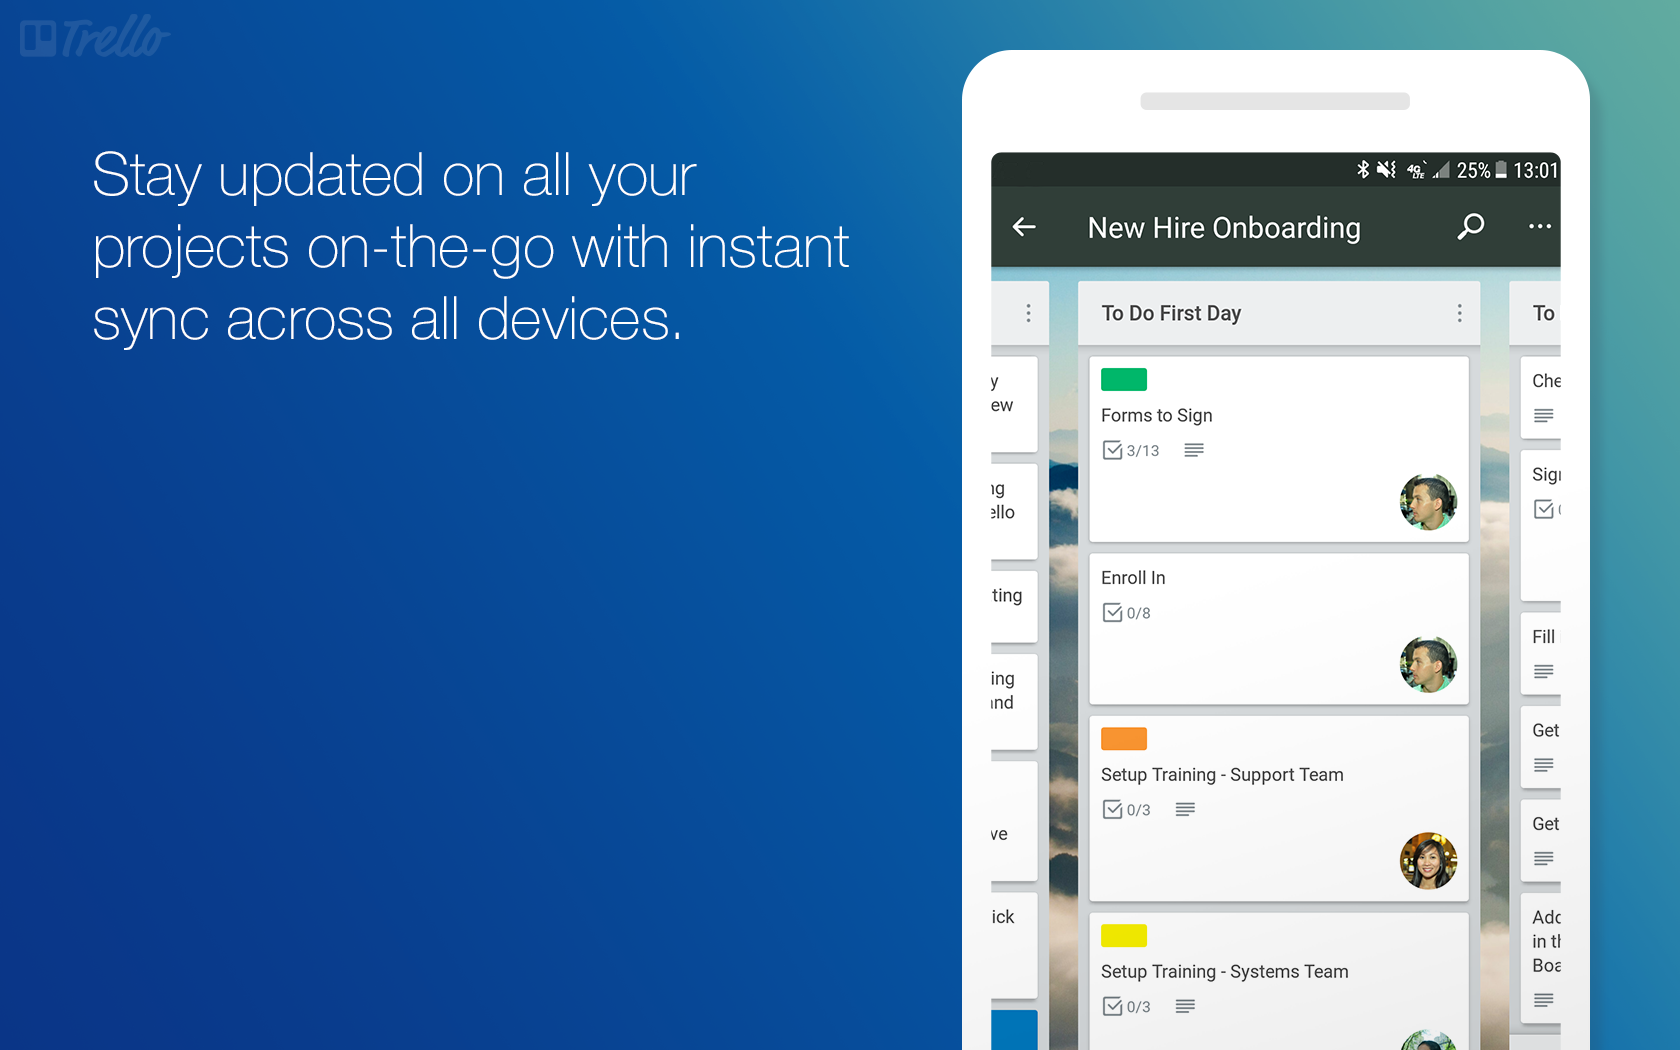Click the Trello logo at top left
1680x1050 pixels.
(95, 38)
